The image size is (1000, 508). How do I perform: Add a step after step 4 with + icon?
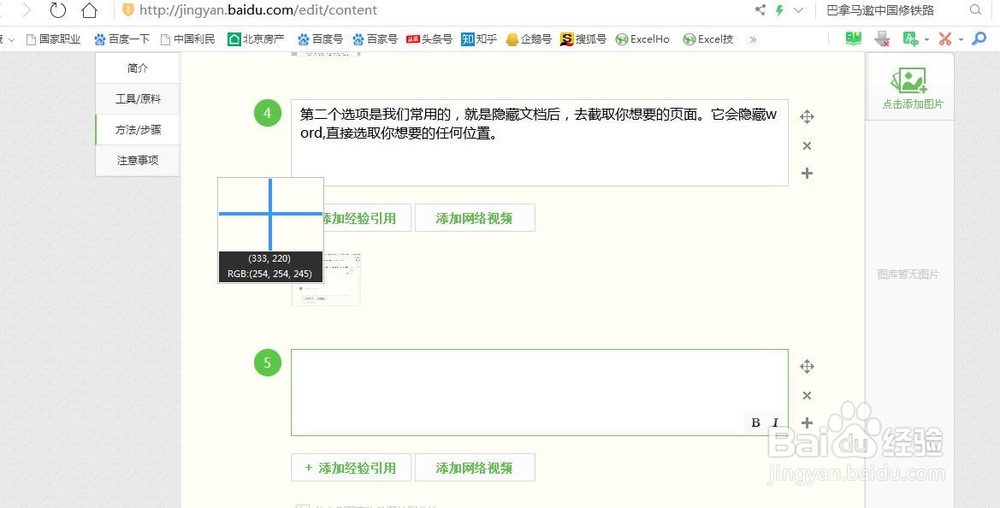[807, 173]
